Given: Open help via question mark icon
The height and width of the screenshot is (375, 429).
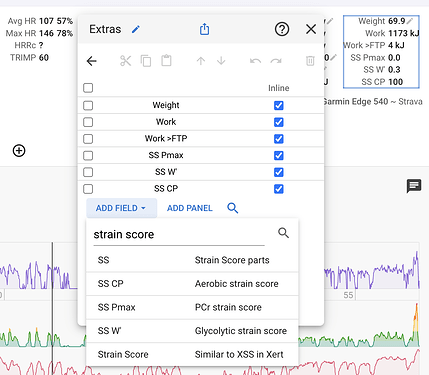Looking at the screenshot, I should (282, 29).
